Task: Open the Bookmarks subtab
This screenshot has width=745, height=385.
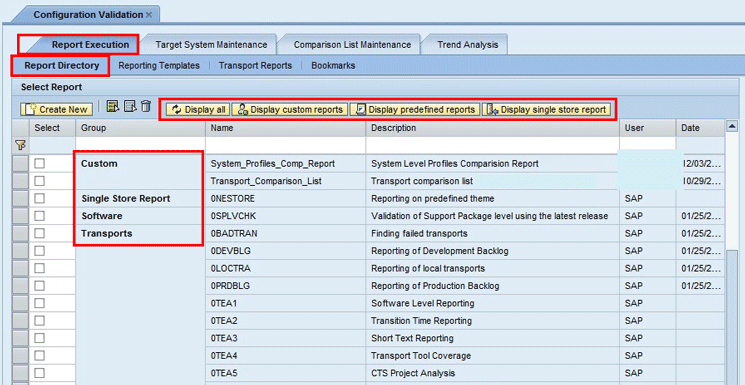Action: click(x=333, y=66)
